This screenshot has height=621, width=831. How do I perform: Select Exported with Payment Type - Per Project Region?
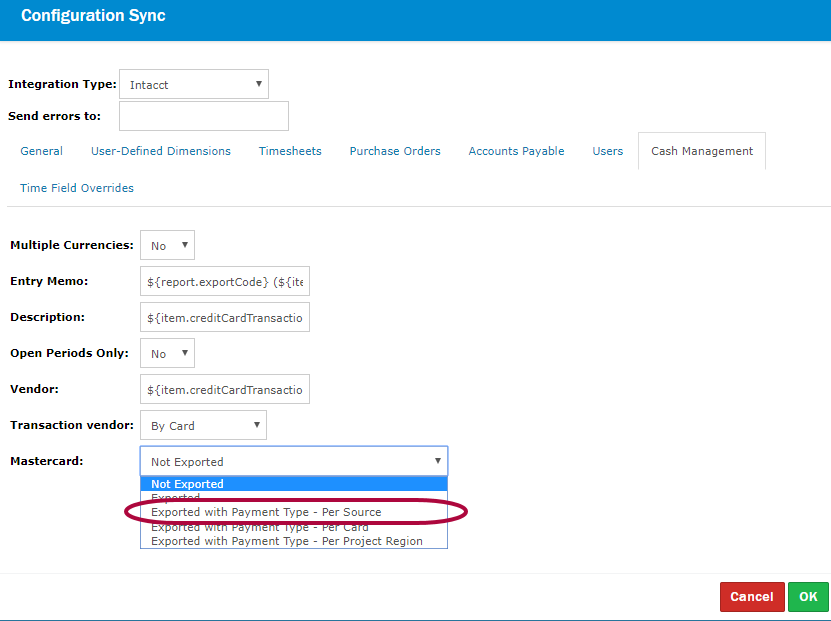click(287, 541)
